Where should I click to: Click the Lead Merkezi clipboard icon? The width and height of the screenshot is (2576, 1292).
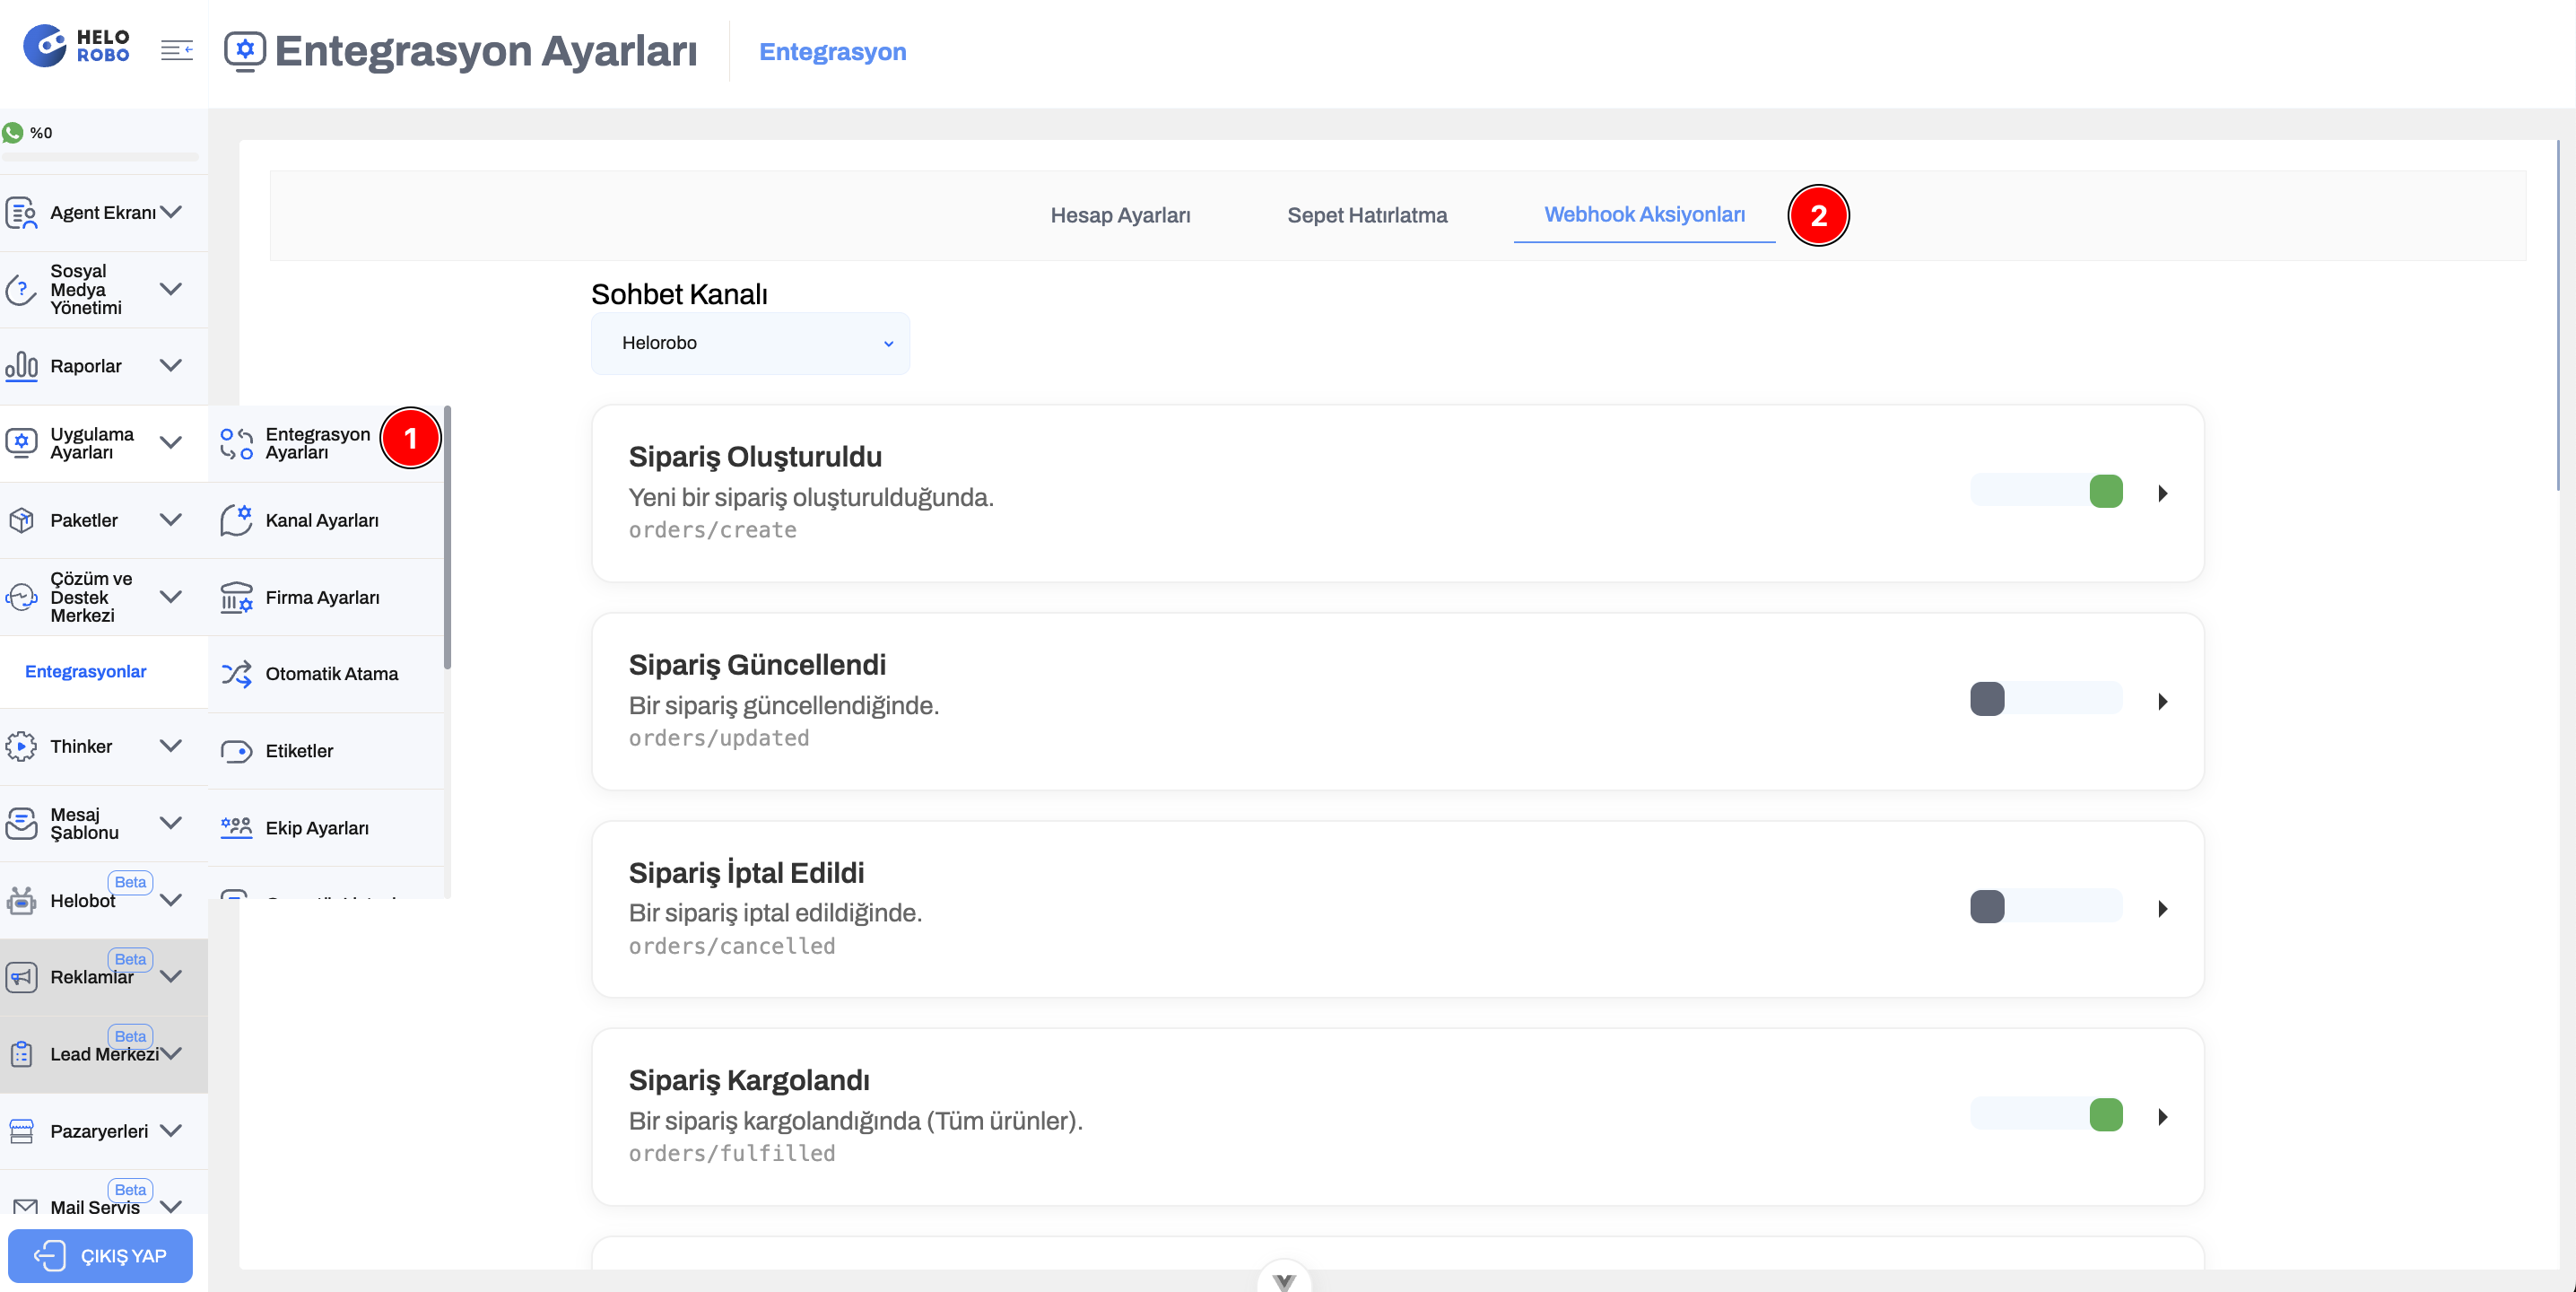[x=21, y=1054]
